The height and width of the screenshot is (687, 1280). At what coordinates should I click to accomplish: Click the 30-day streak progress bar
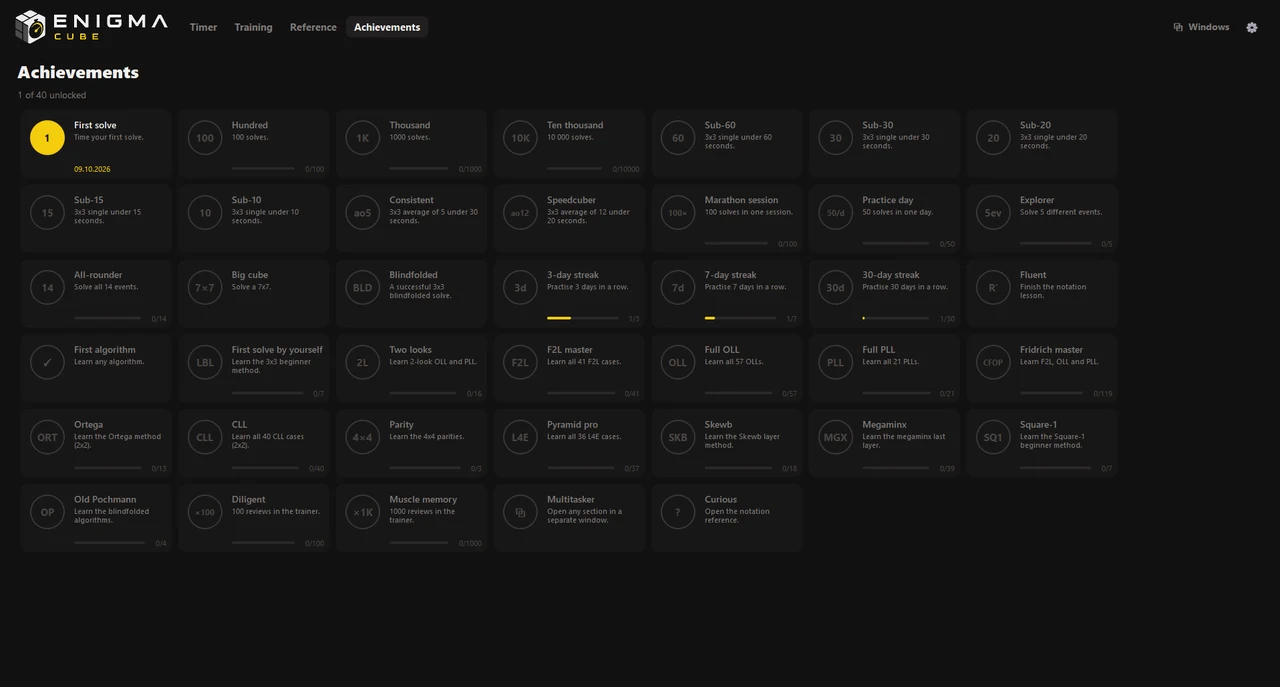896,318
